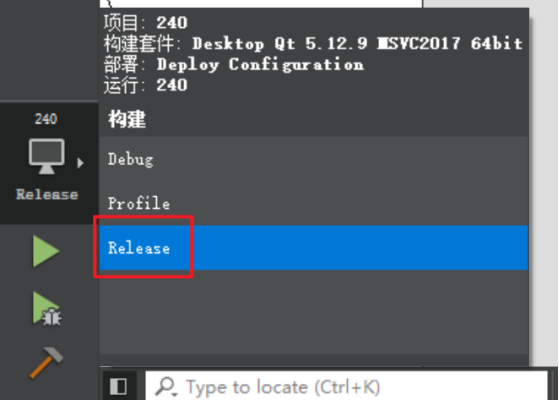Screen dimensions: 559x400
Task: Click the empty area below Release entry
Action: [x=314, y=312]
